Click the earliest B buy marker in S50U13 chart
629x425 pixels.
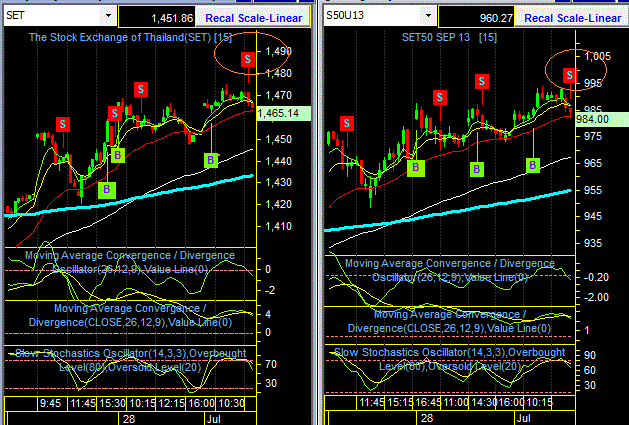416,167
